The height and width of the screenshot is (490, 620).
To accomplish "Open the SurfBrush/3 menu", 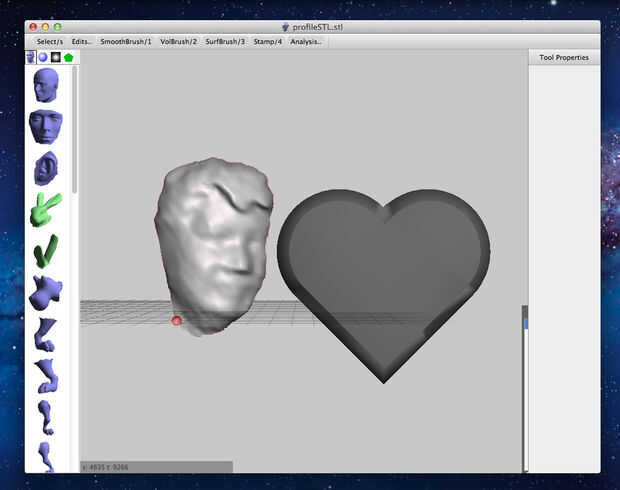I will pos(225,42).
